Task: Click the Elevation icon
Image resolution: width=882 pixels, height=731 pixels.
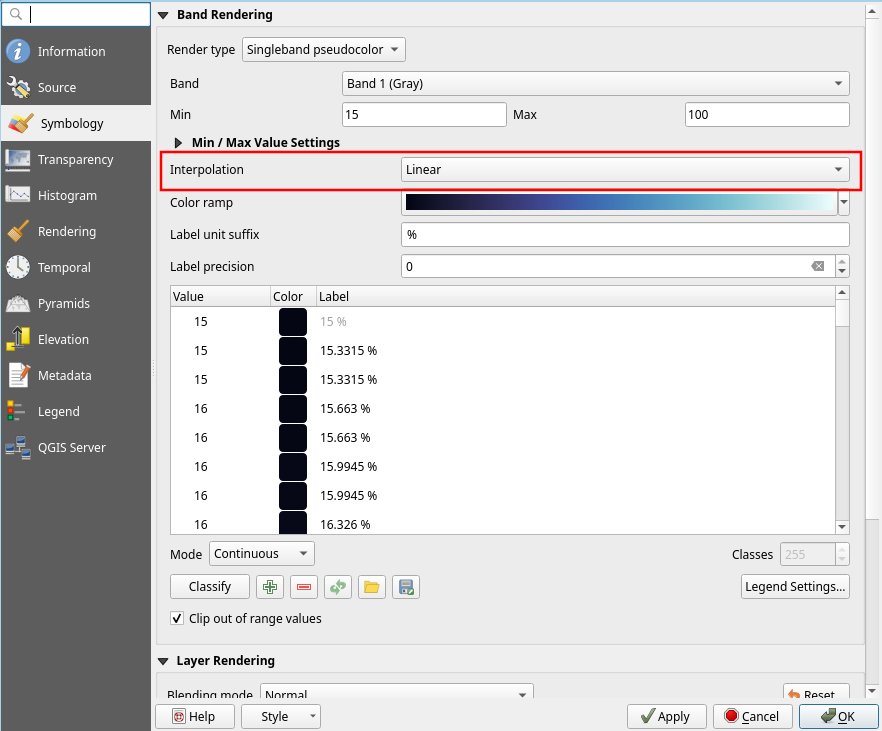Action: 18,339
